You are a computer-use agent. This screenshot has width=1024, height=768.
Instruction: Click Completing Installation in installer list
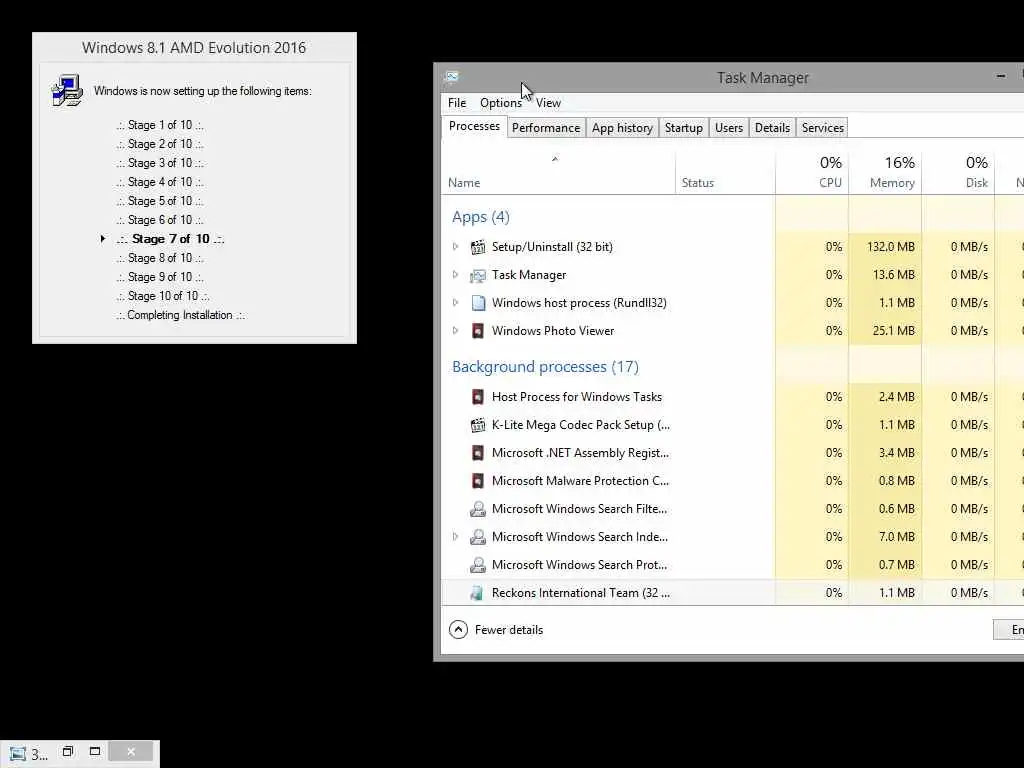pos(180,315)
